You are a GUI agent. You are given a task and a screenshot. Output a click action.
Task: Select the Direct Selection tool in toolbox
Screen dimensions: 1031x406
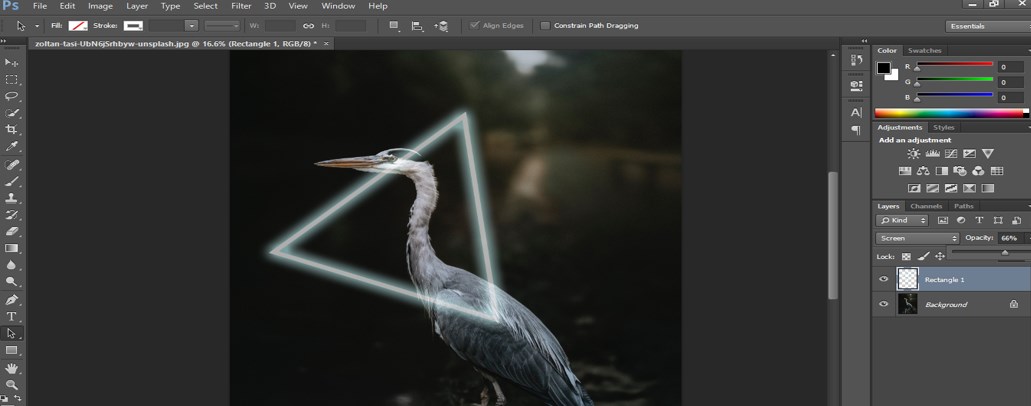click(11, 334)
